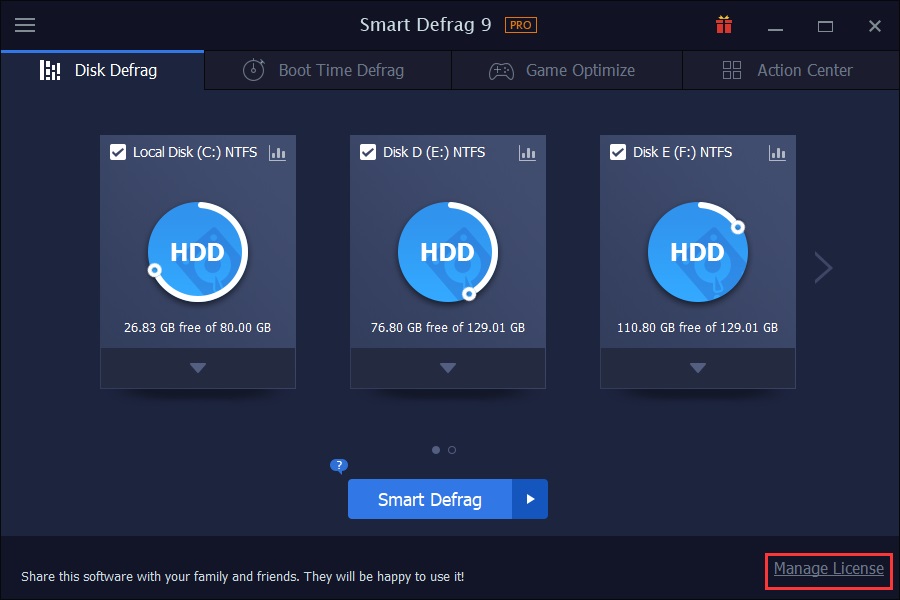Open the hamburger main menu
The image size is (900, 600).
coord(25,25)
